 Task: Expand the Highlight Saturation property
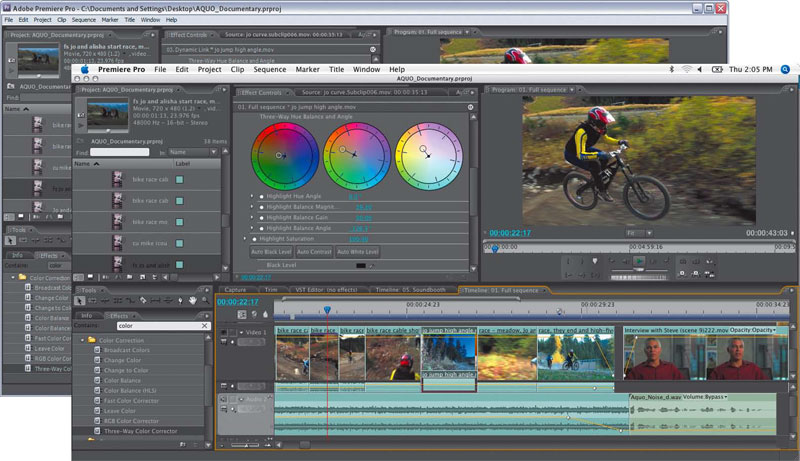(245, 239)
